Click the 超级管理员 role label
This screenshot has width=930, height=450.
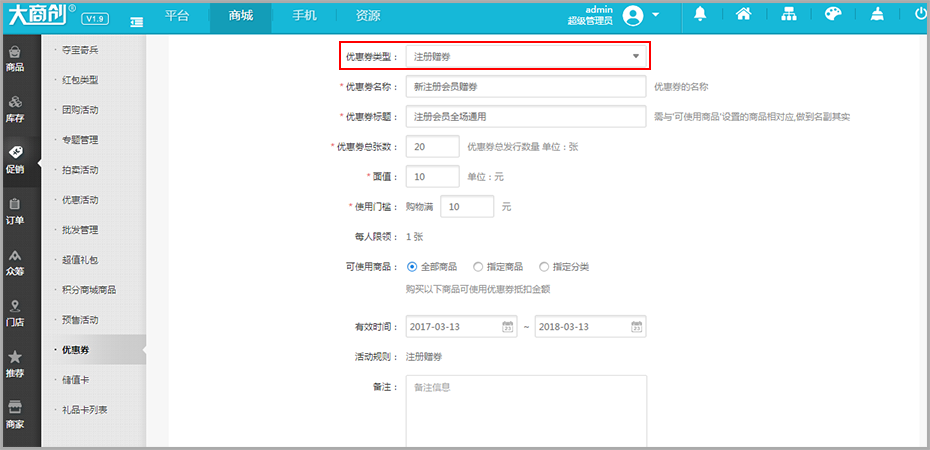click(x=590, y=21)
